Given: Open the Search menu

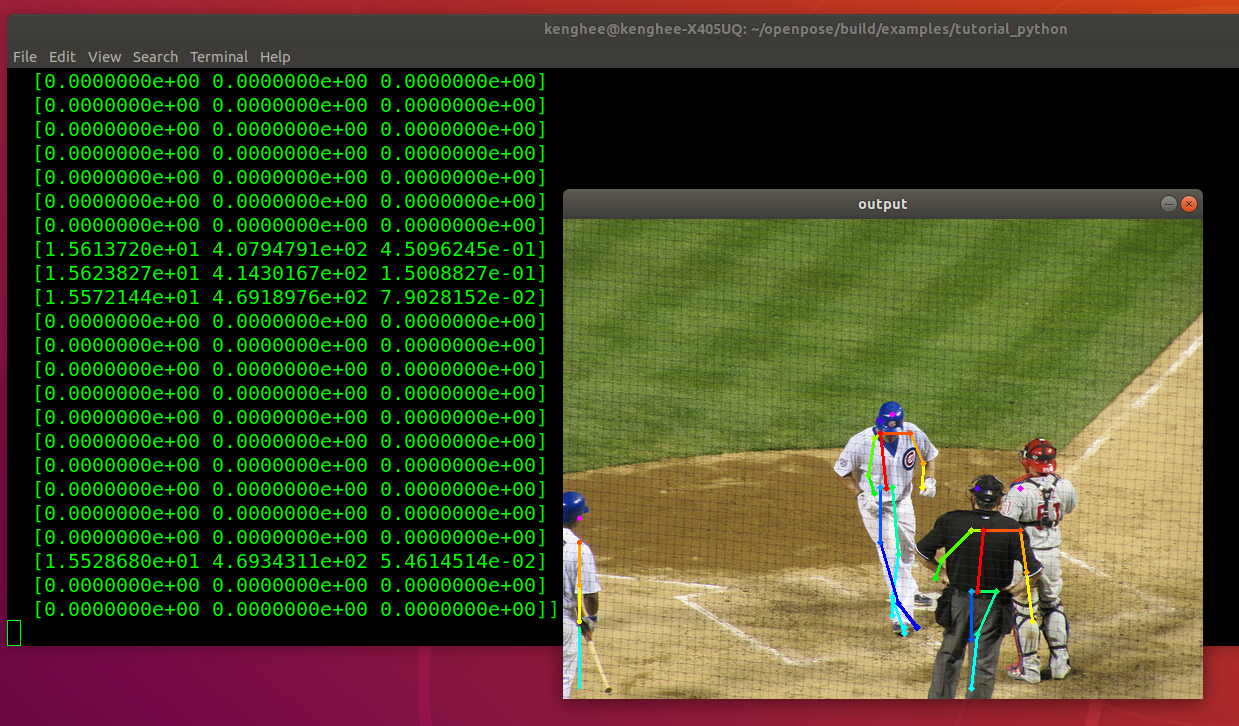Looking at the screenshot, I should pyautogui.click(x=155, y=57).
